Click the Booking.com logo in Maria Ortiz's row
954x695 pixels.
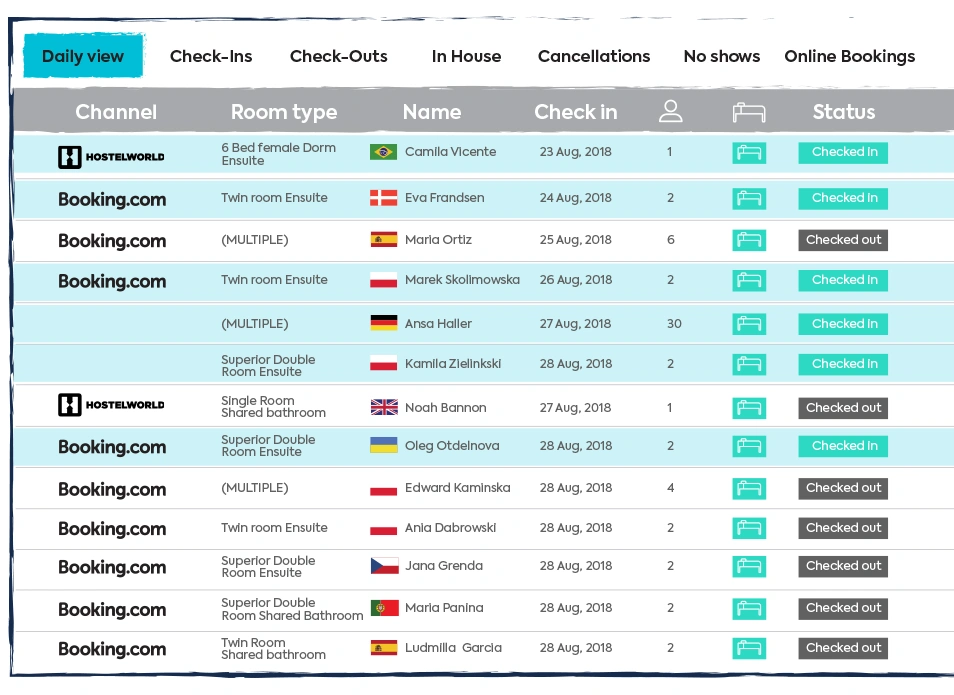(112, 241)
